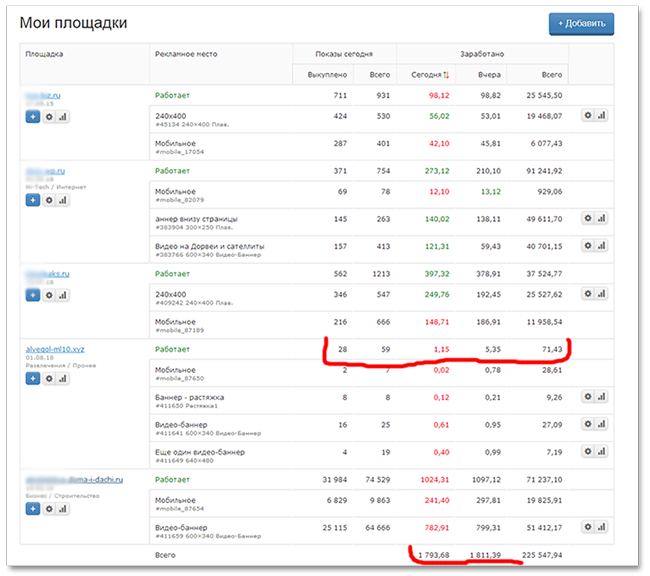Viewport: 650px width, 576px height.
Task: Show stats chart for Бизнес / Строительство site
Action: [61, 509]
